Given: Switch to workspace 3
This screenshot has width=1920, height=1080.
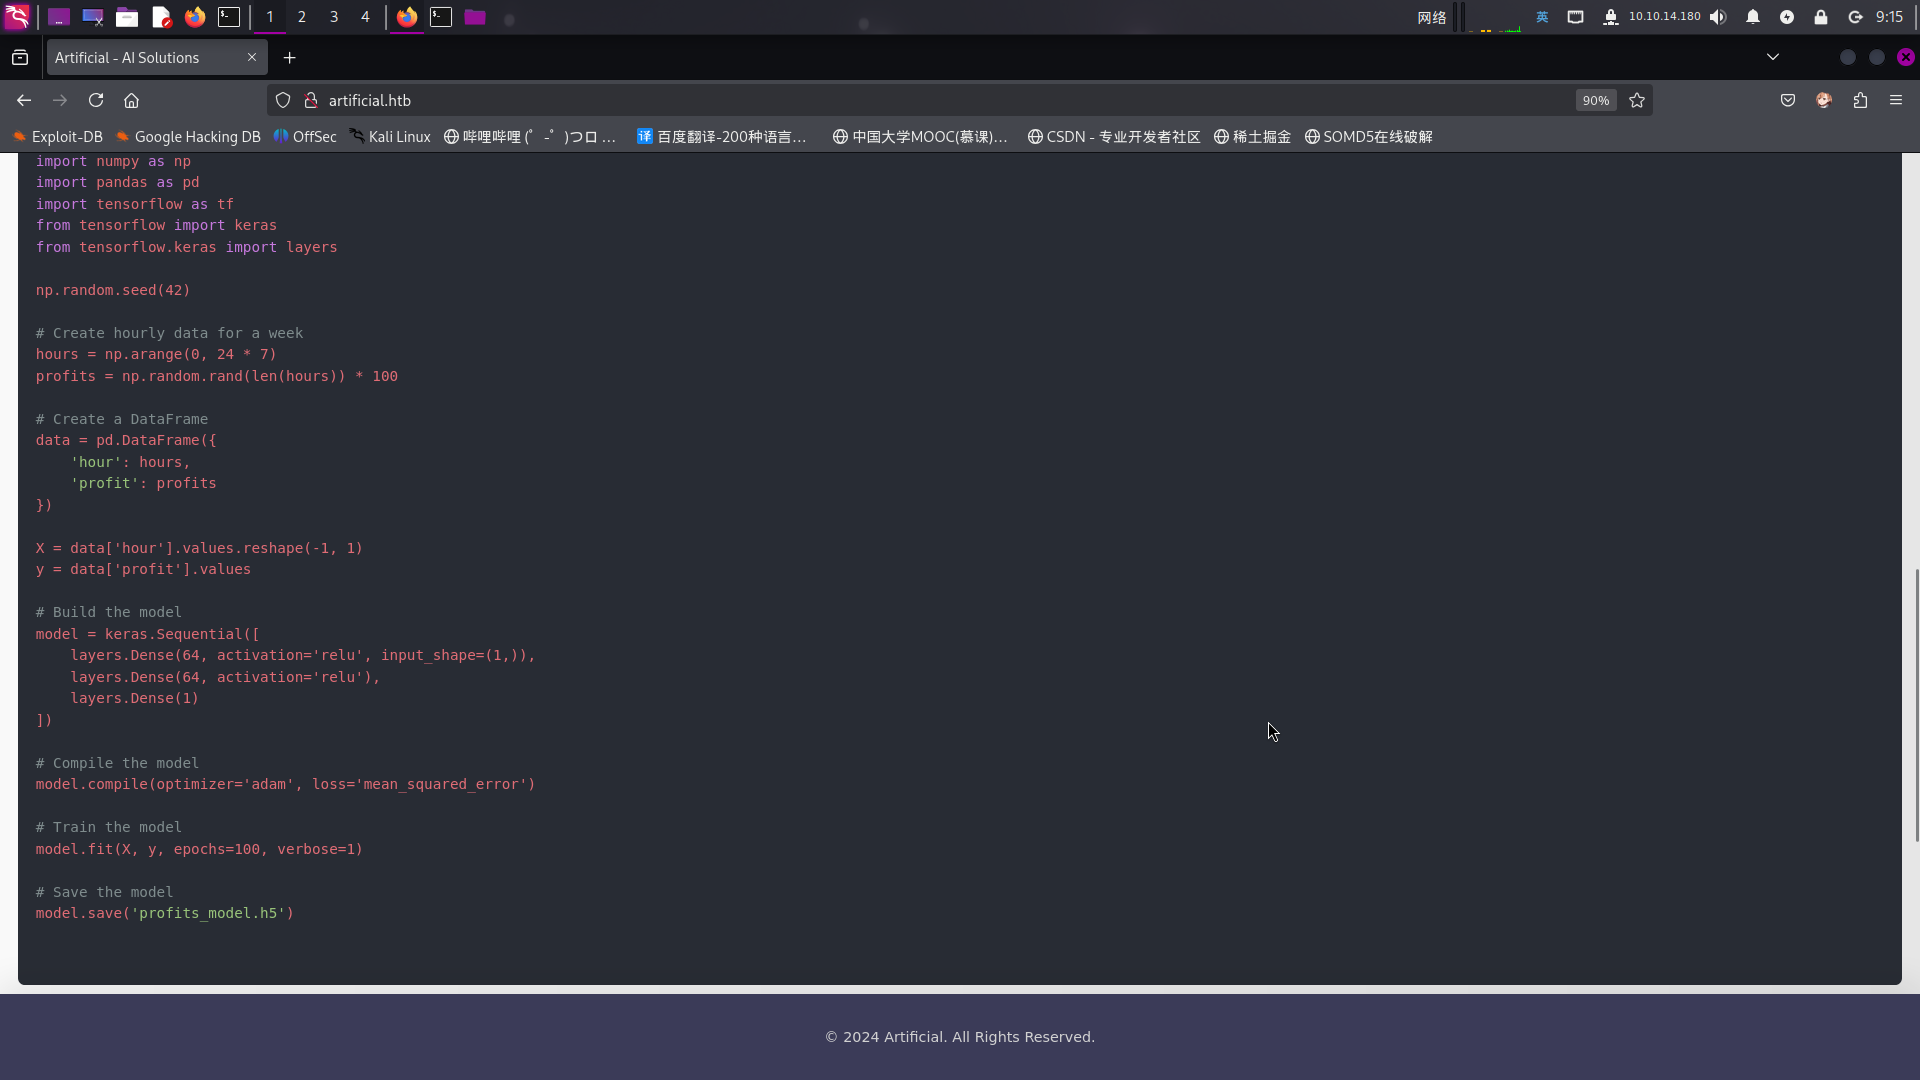Looking at the screenshot, I should pos(334,17).
